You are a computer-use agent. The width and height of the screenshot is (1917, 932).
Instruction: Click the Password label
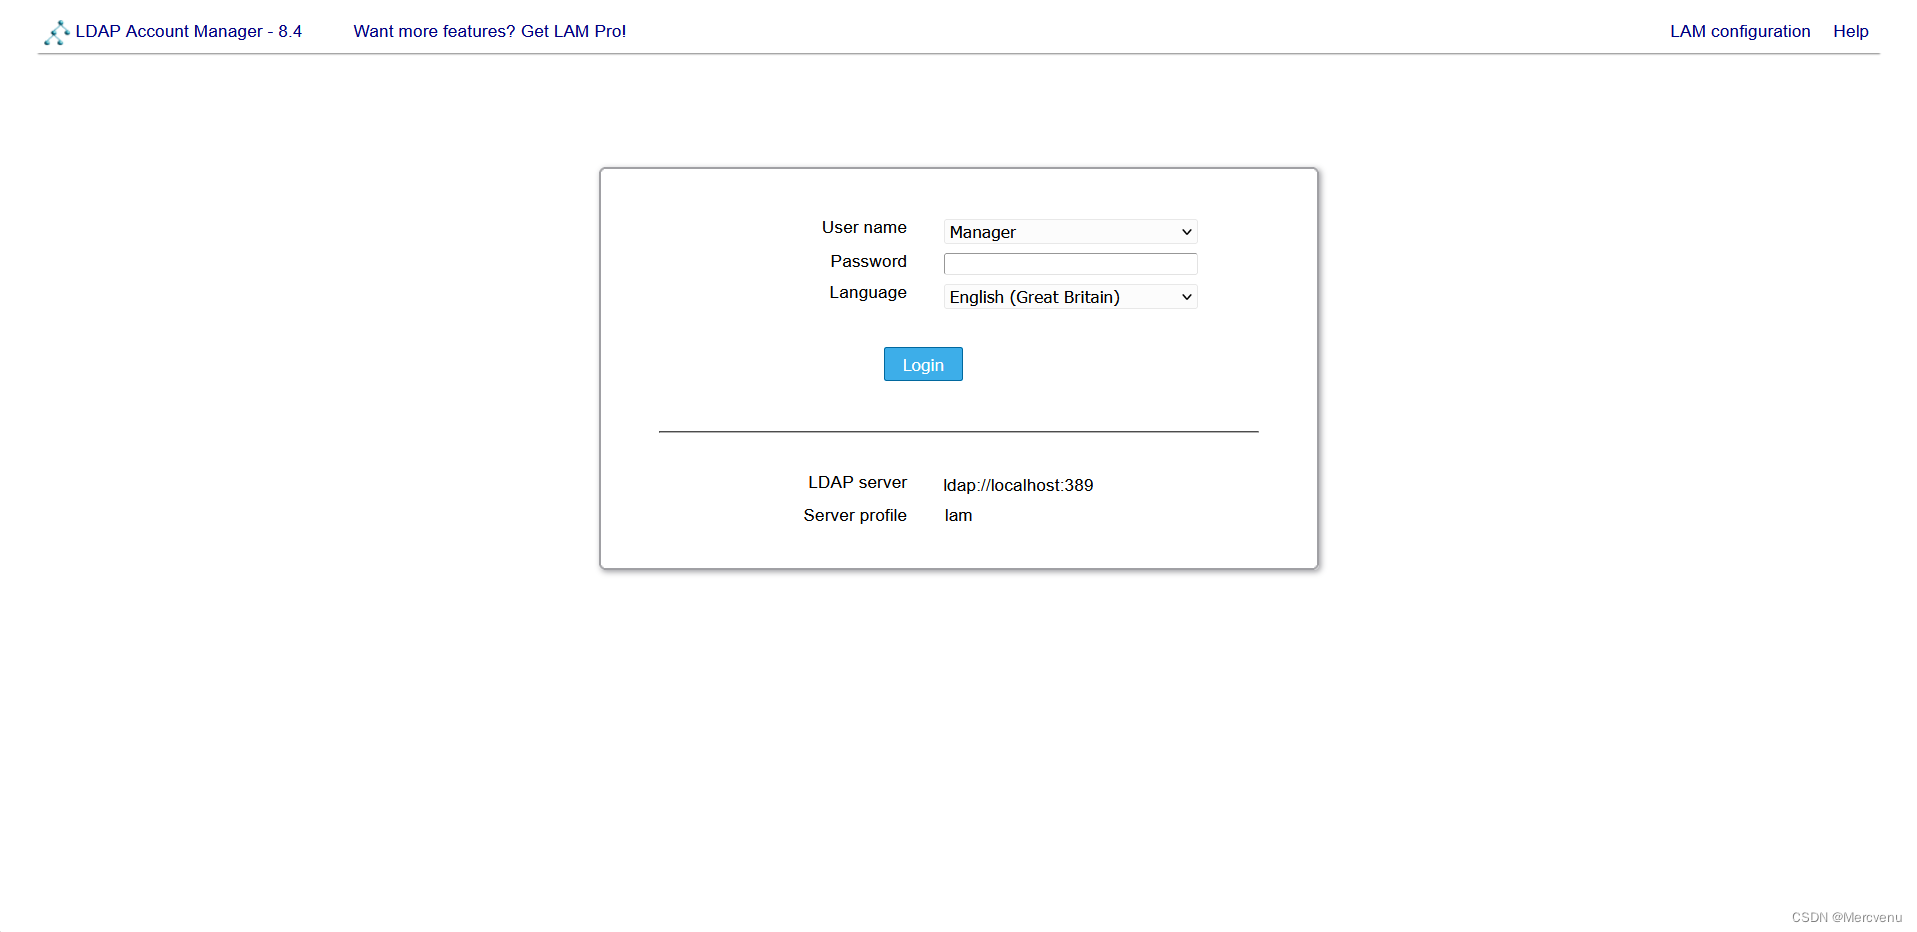click(868, 261)
